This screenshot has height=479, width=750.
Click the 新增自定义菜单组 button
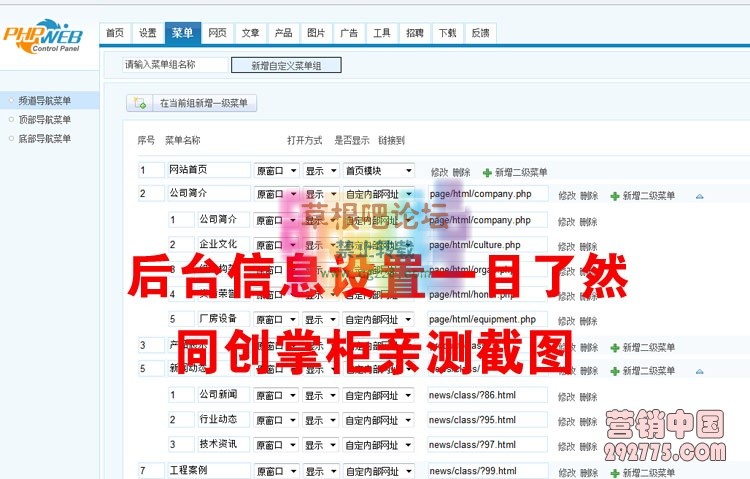[286, 66]
